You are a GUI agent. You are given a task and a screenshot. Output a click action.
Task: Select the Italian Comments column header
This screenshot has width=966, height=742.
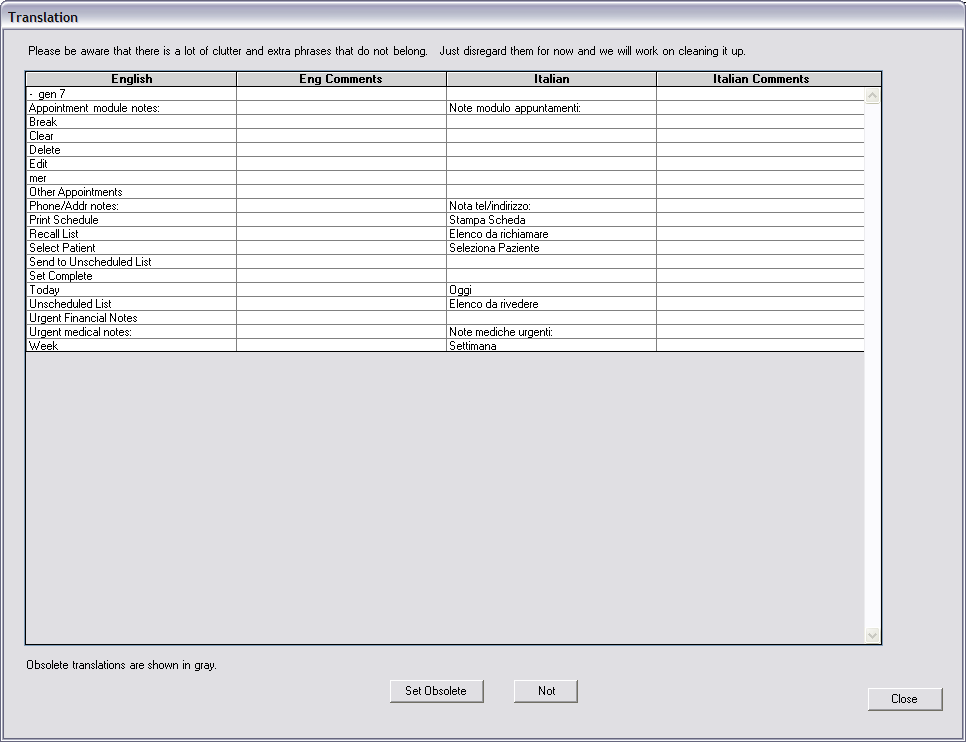769,79
